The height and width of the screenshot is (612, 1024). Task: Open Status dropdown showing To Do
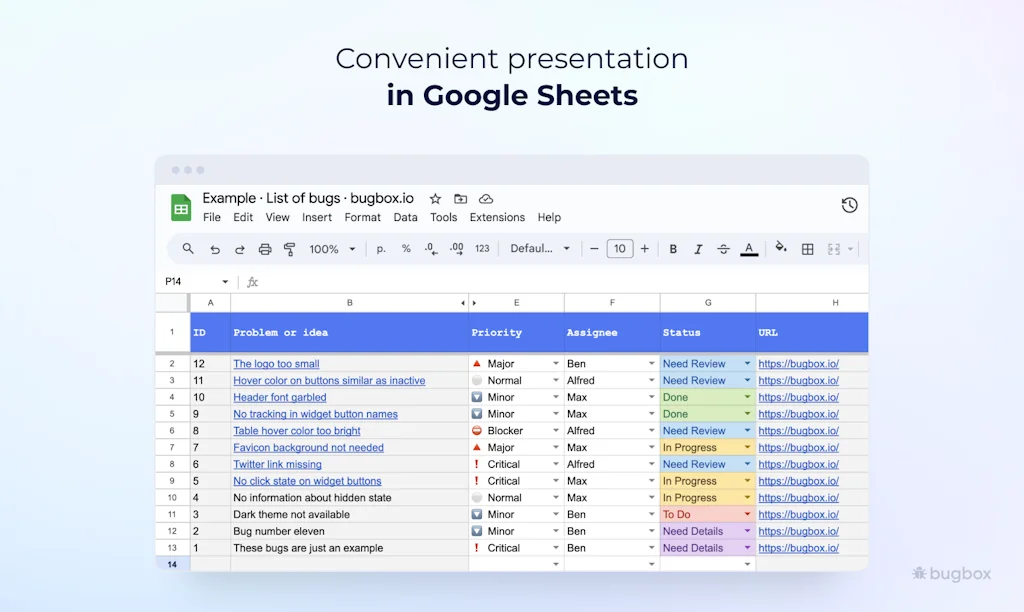(x=747, y=515)
